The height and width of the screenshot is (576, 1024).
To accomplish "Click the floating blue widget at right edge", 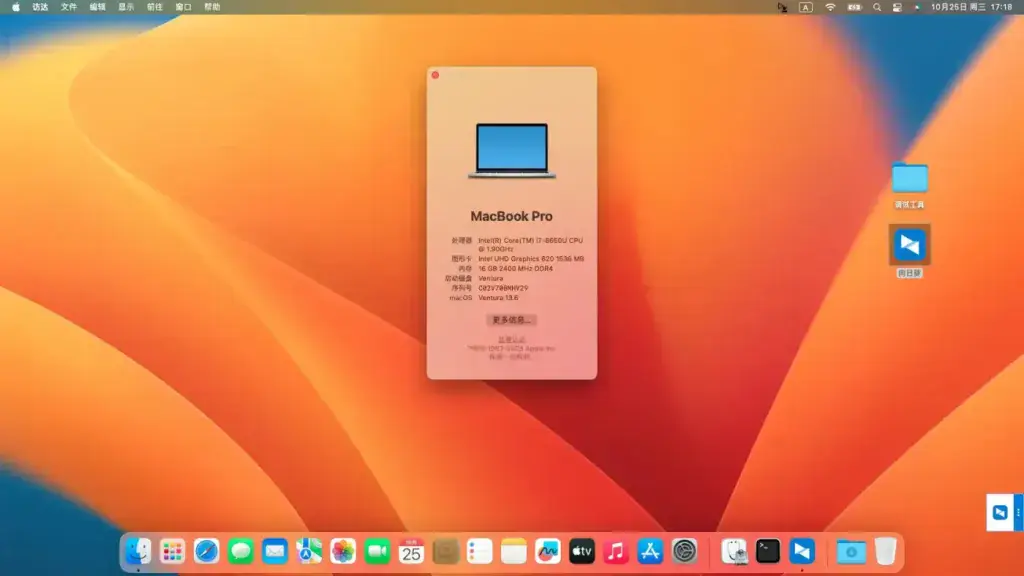I will click(x=1004, y=513).
